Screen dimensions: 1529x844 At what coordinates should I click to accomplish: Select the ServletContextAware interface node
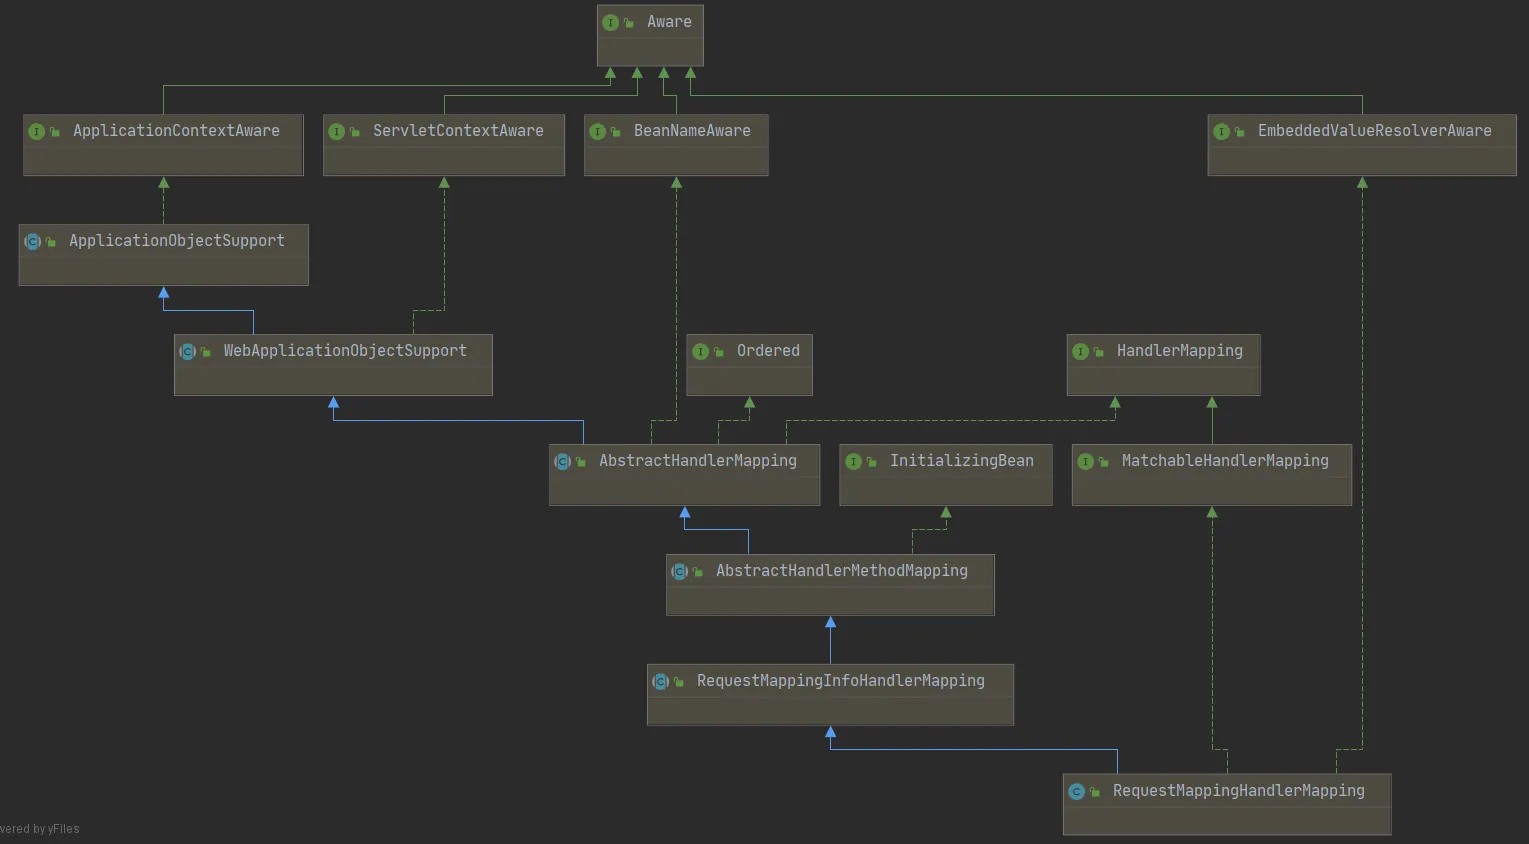pos(443,145)
